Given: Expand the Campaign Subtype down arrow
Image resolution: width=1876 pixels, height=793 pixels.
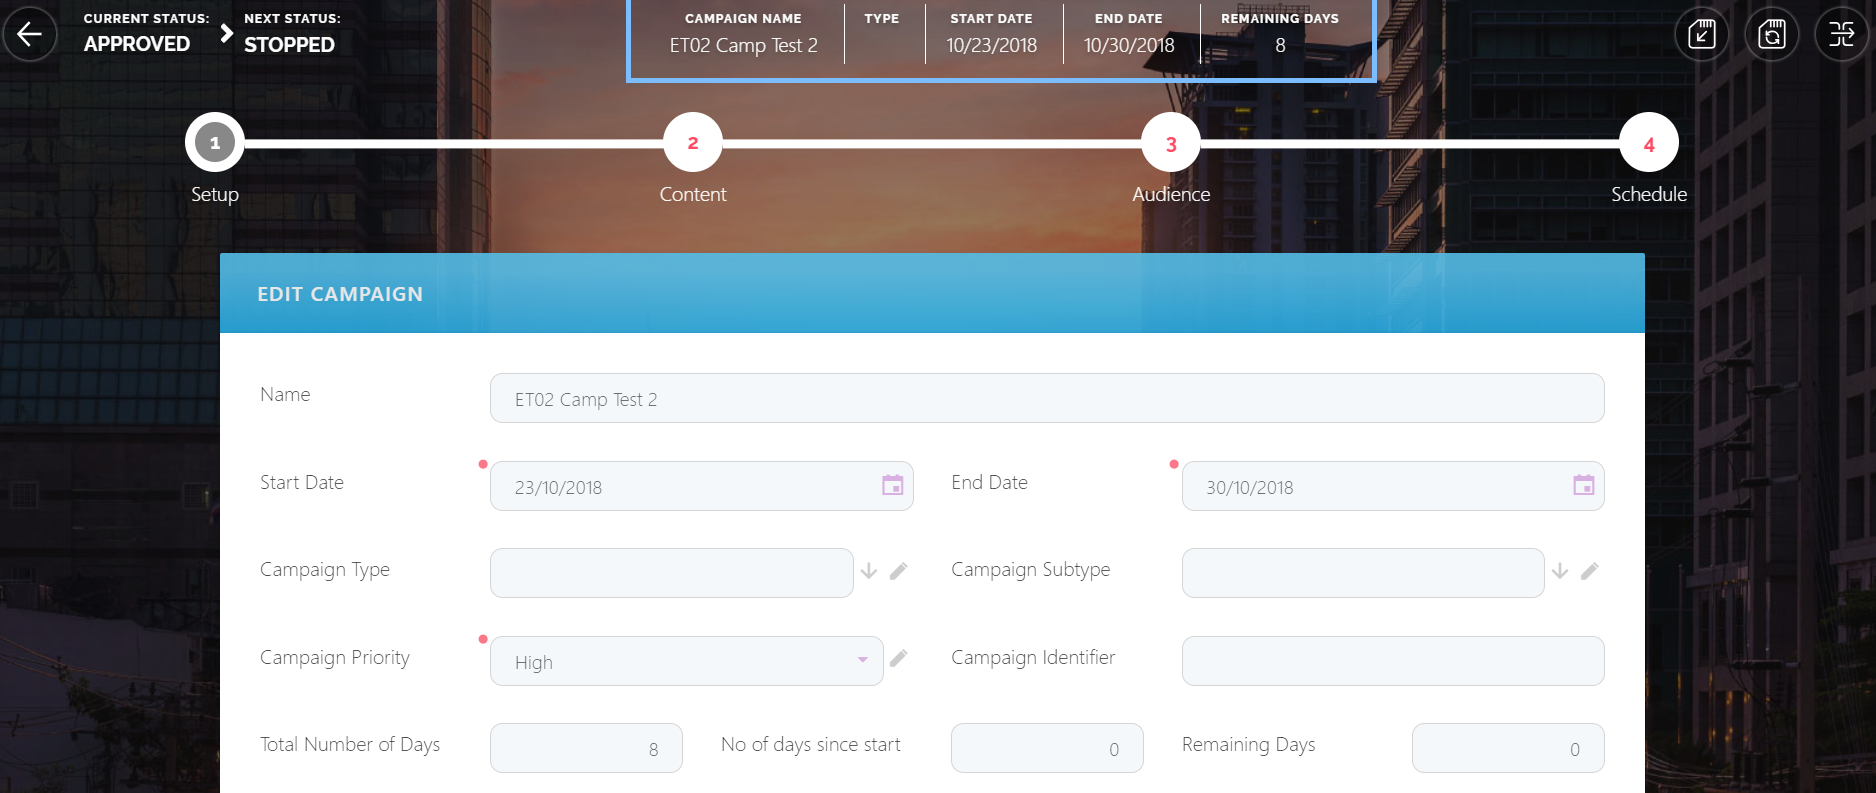Looking at the screenshot, I should (1560, 571).
